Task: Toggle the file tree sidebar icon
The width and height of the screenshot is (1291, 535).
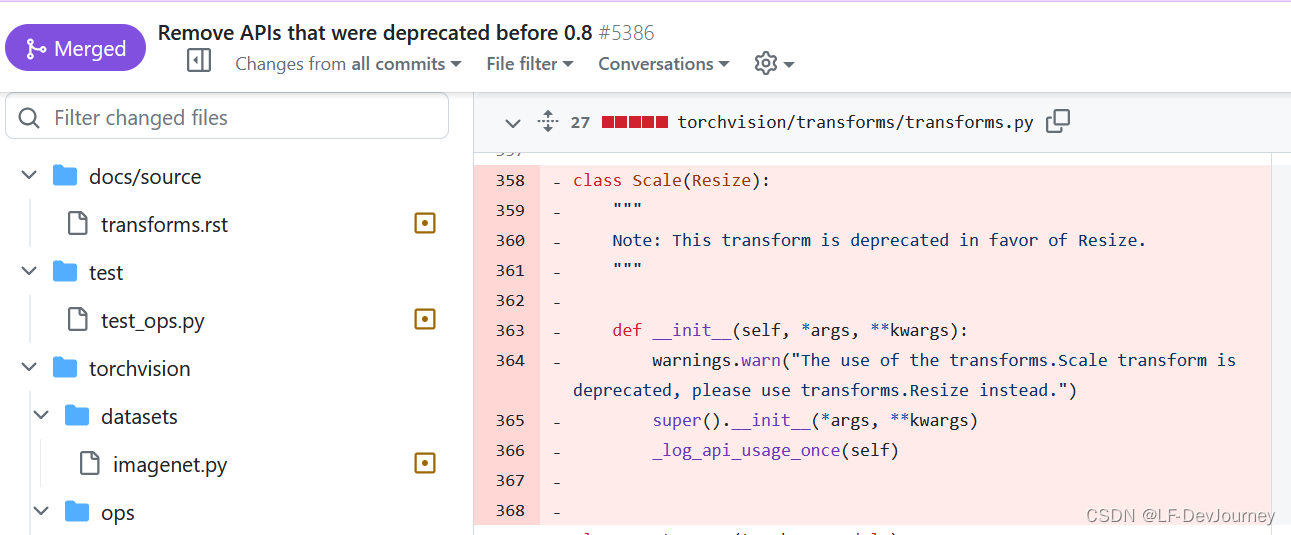Action: 199,62
